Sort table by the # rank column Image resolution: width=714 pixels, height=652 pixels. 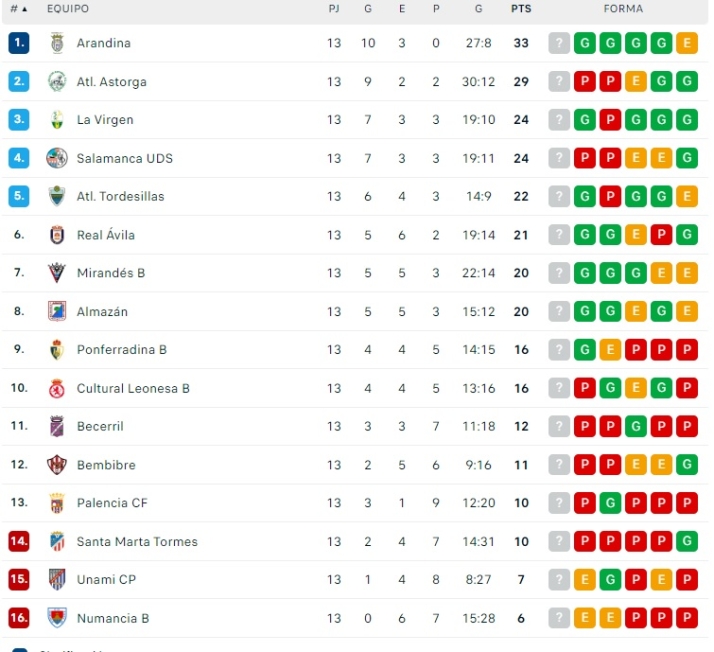(x=18, y=9)
